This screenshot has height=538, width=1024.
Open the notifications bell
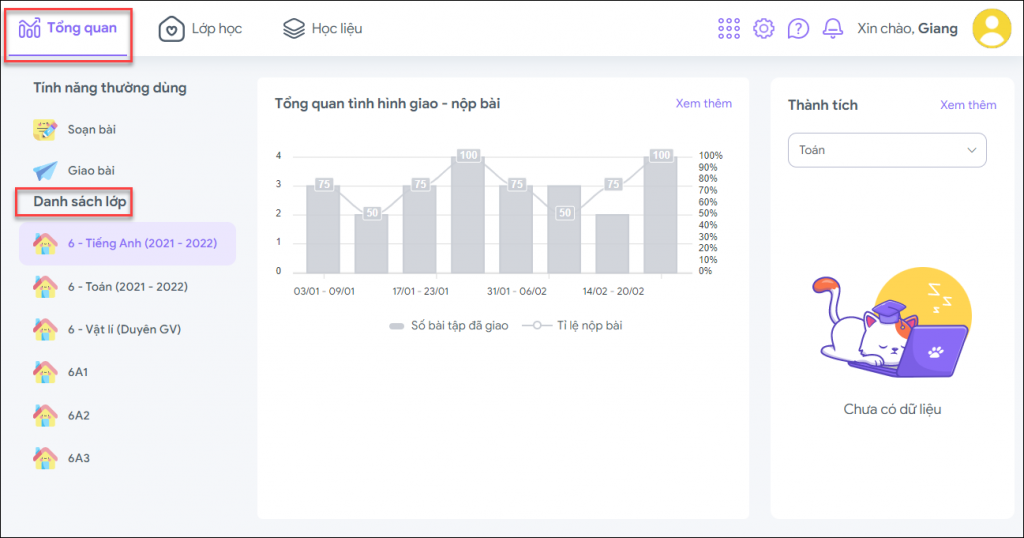coord(832,28)
